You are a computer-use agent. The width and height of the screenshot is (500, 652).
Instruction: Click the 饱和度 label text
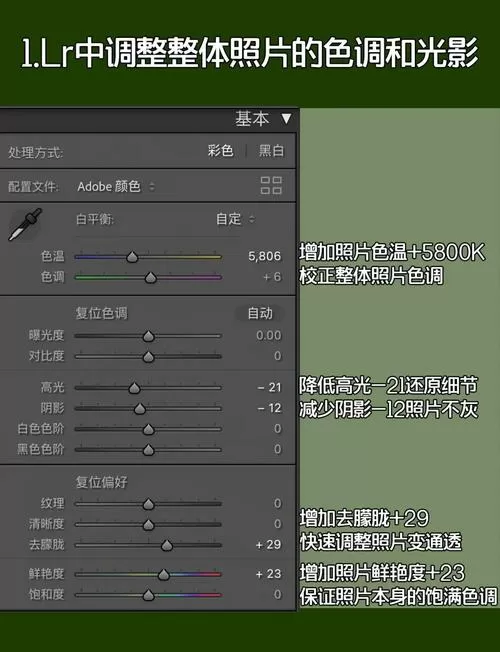pyautogui.click(x=46, y=595)
